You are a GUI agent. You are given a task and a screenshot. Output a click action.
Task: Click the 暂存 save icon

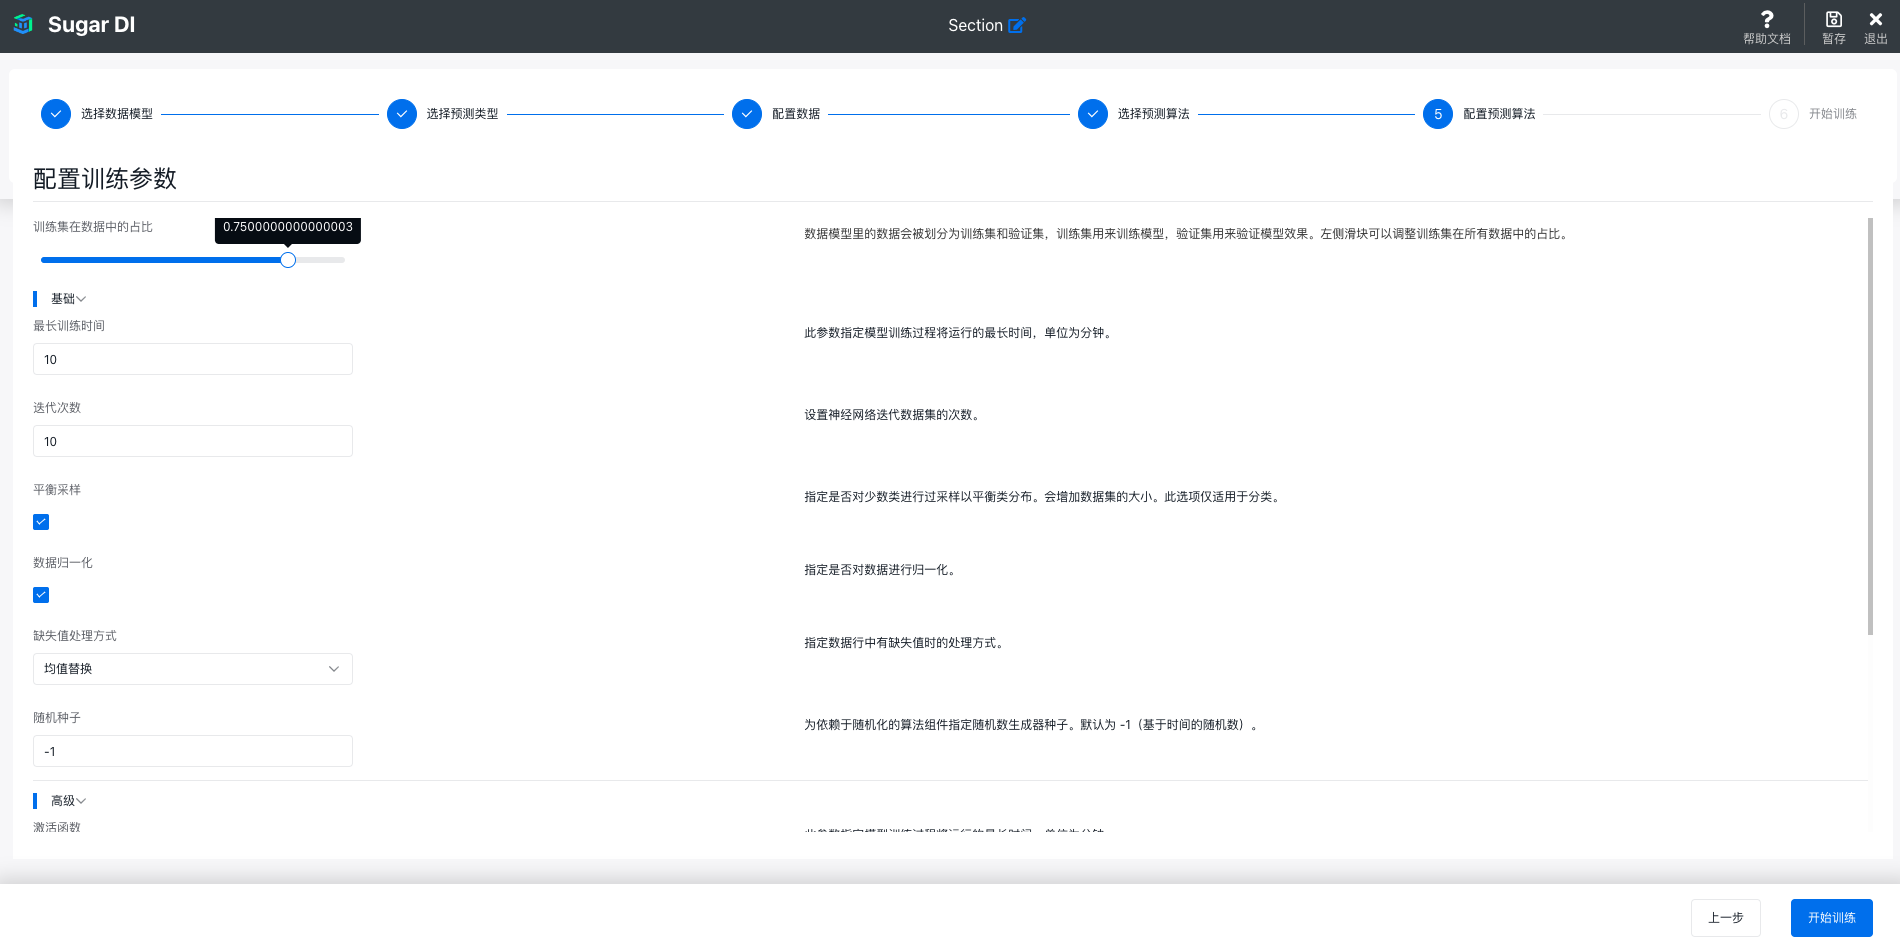[1833, 19]
